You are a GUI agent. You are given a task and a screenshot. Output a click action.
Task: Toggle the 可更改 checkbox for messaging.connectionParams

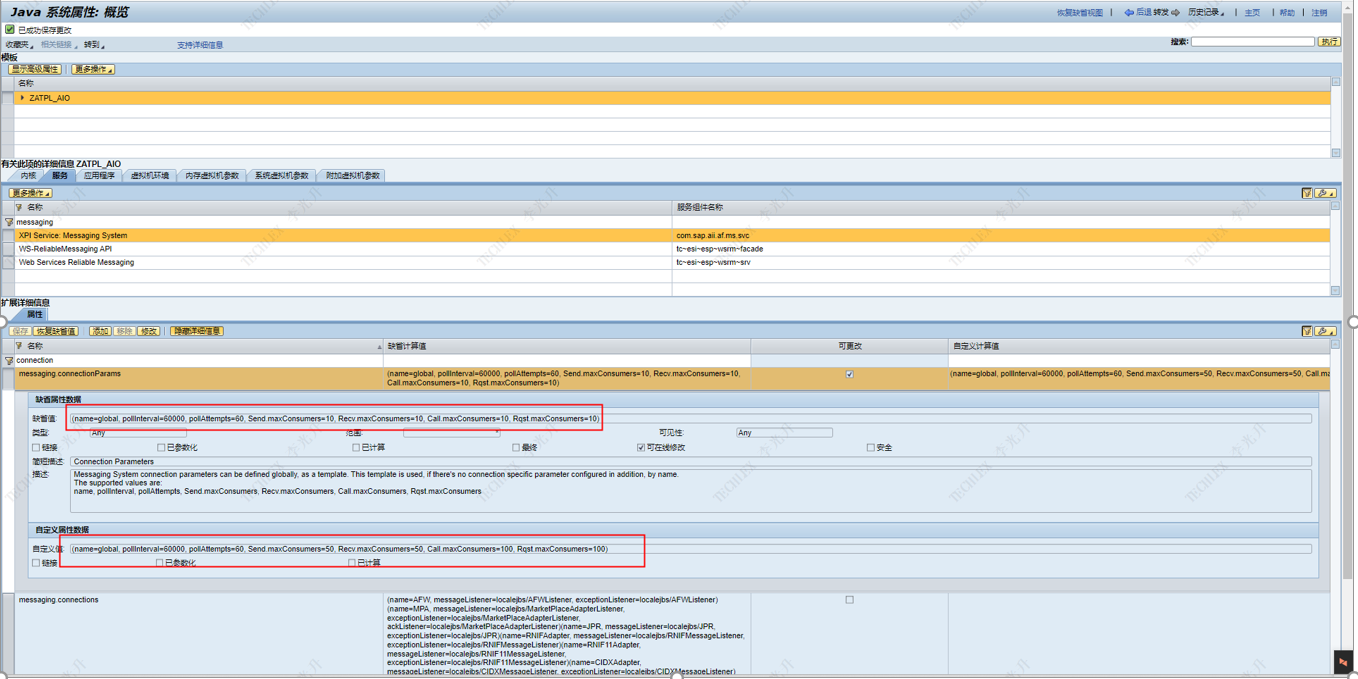point(849,374)
